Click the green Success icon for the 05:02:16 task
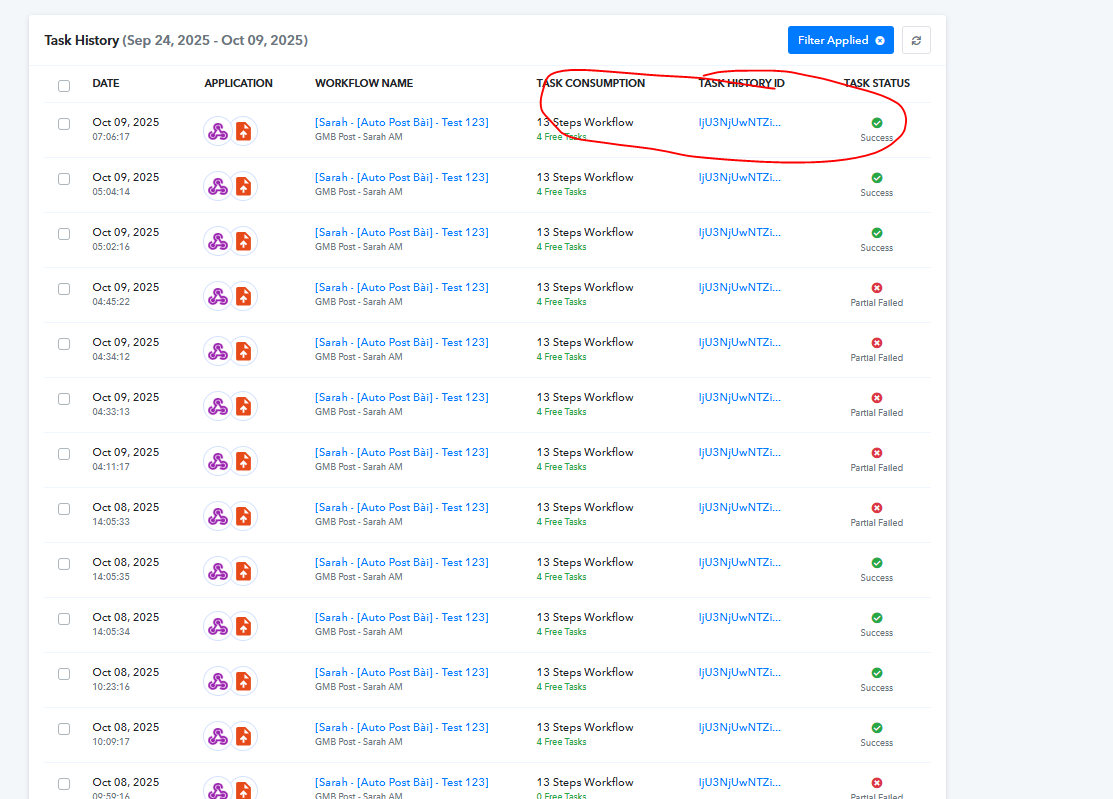Screen dimensions: 1113x799 (877, 233)
